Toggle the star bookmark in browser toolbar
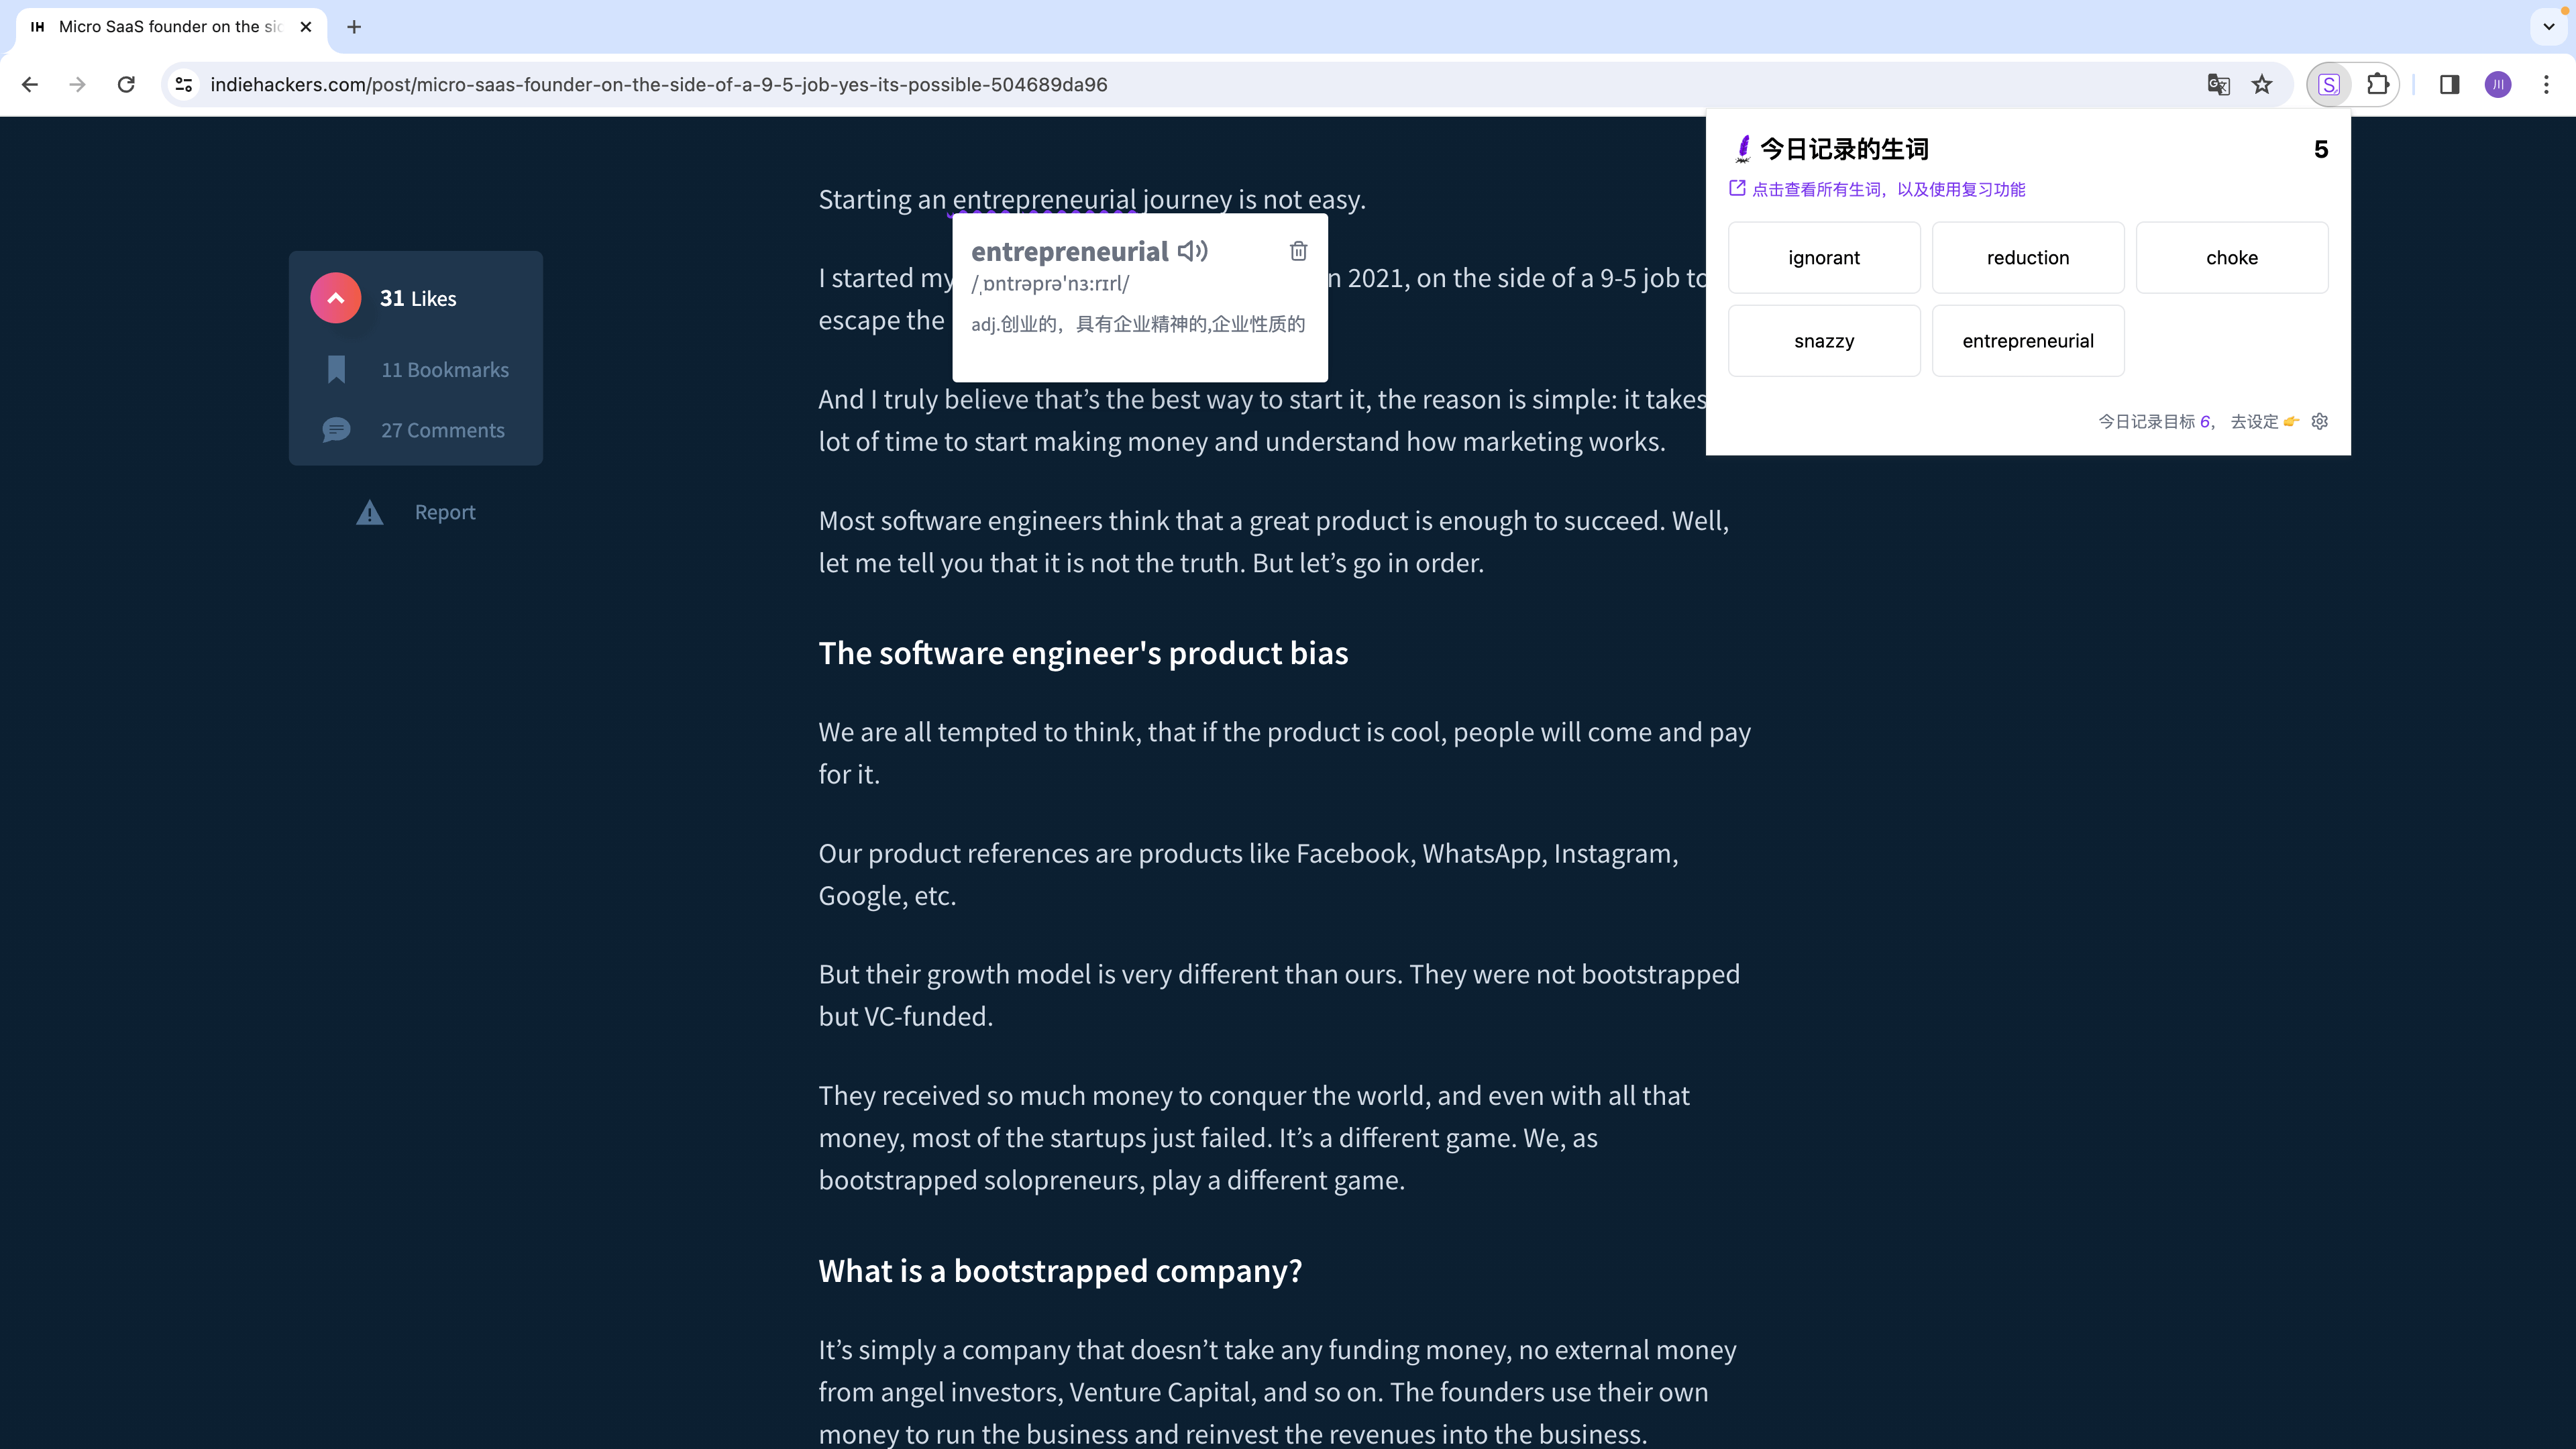This screenshot has width=2576, height=1449. pyautogui.click(x=2263, y=83)
